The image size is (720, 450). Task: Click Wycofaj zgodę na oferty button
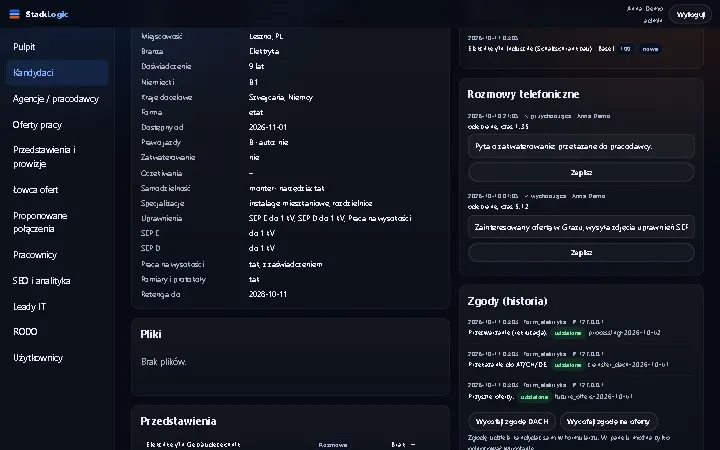click(x=608, y=422)
